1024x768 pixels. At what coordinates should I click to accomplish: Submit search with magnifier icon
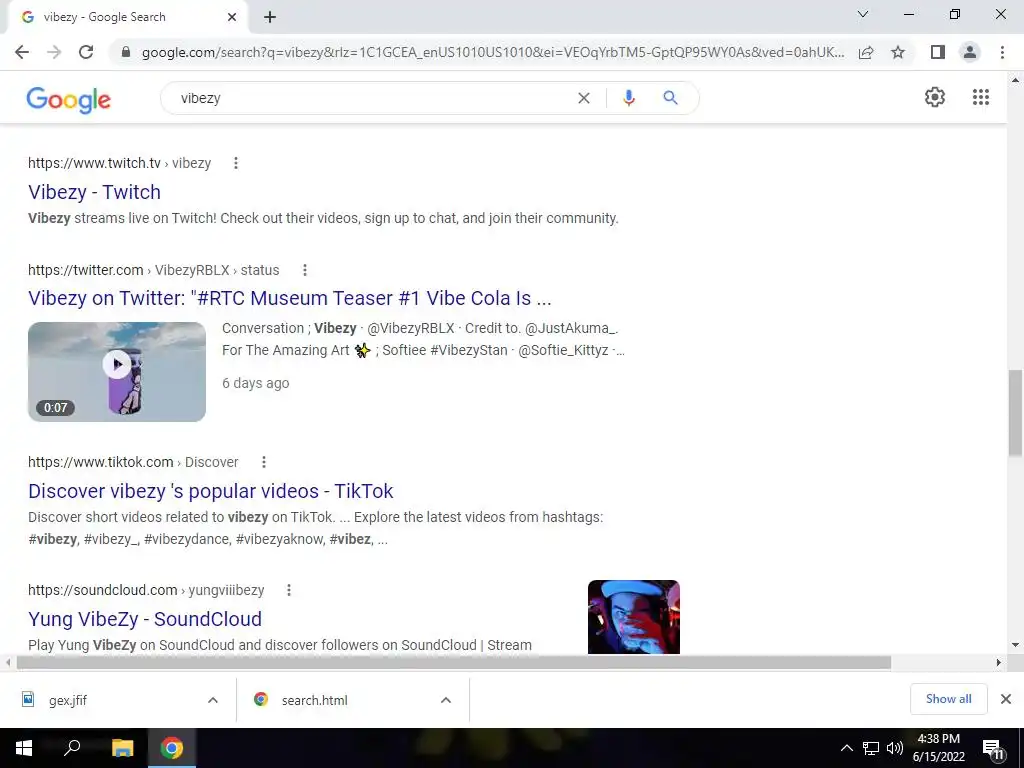pos(670,98)
